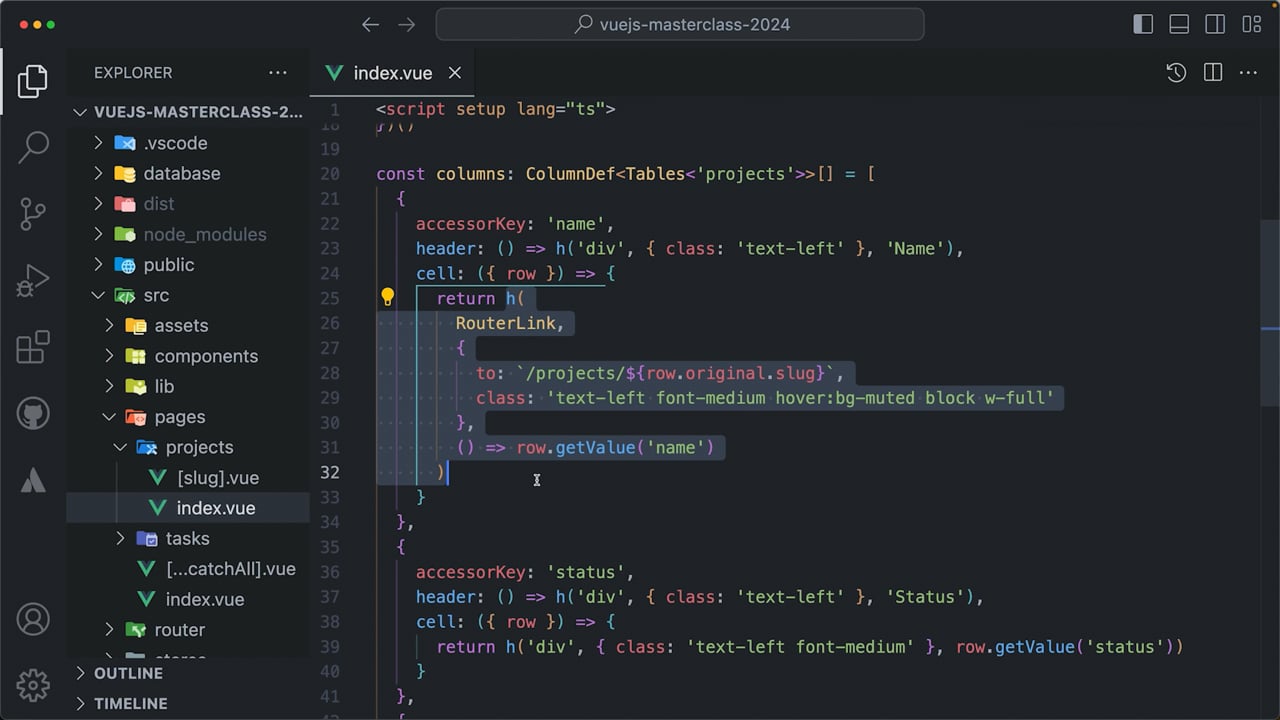Open the Explorer view in activity bar
The width and height of the screenshot is (1280, 720).
click(33, 81)
